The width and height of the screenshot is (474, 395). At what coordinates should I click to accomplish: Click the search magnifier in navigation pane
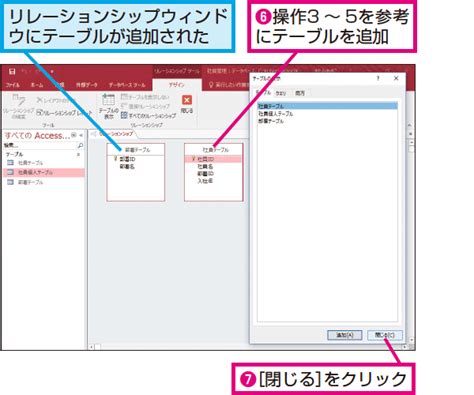80,146
